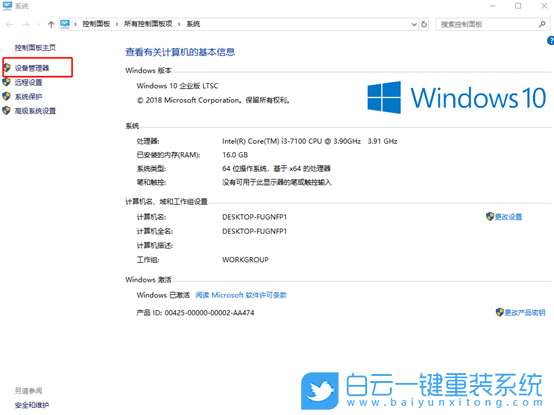This screenshot has height=415, width=554.
Task: Click the back navigation arrow
Action: tap(10, 24)
